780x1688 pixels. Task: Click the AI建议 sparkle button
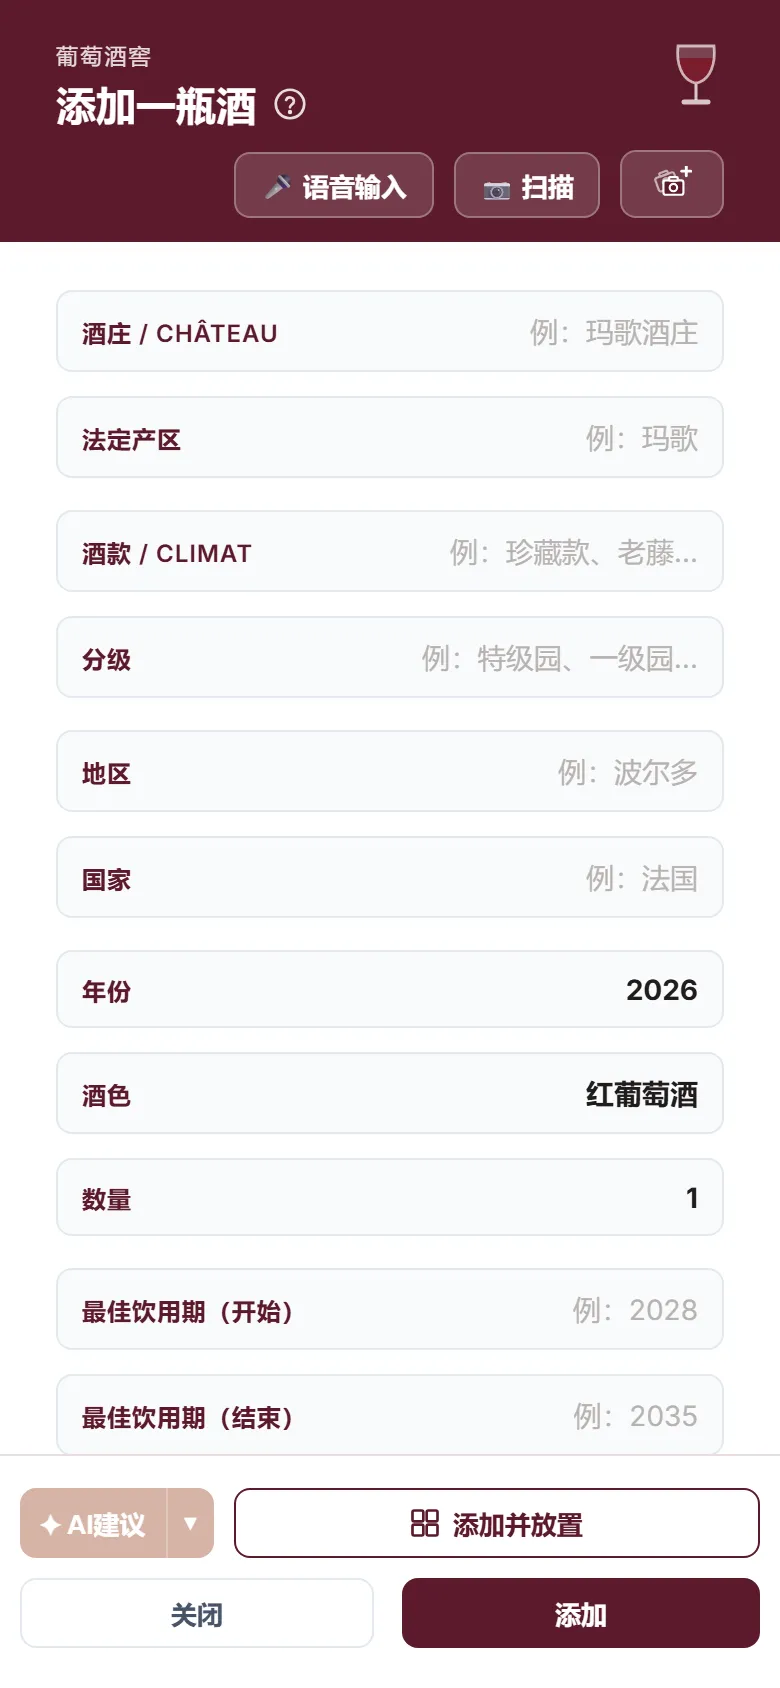pyautogui.click(x=93, y=1523)
